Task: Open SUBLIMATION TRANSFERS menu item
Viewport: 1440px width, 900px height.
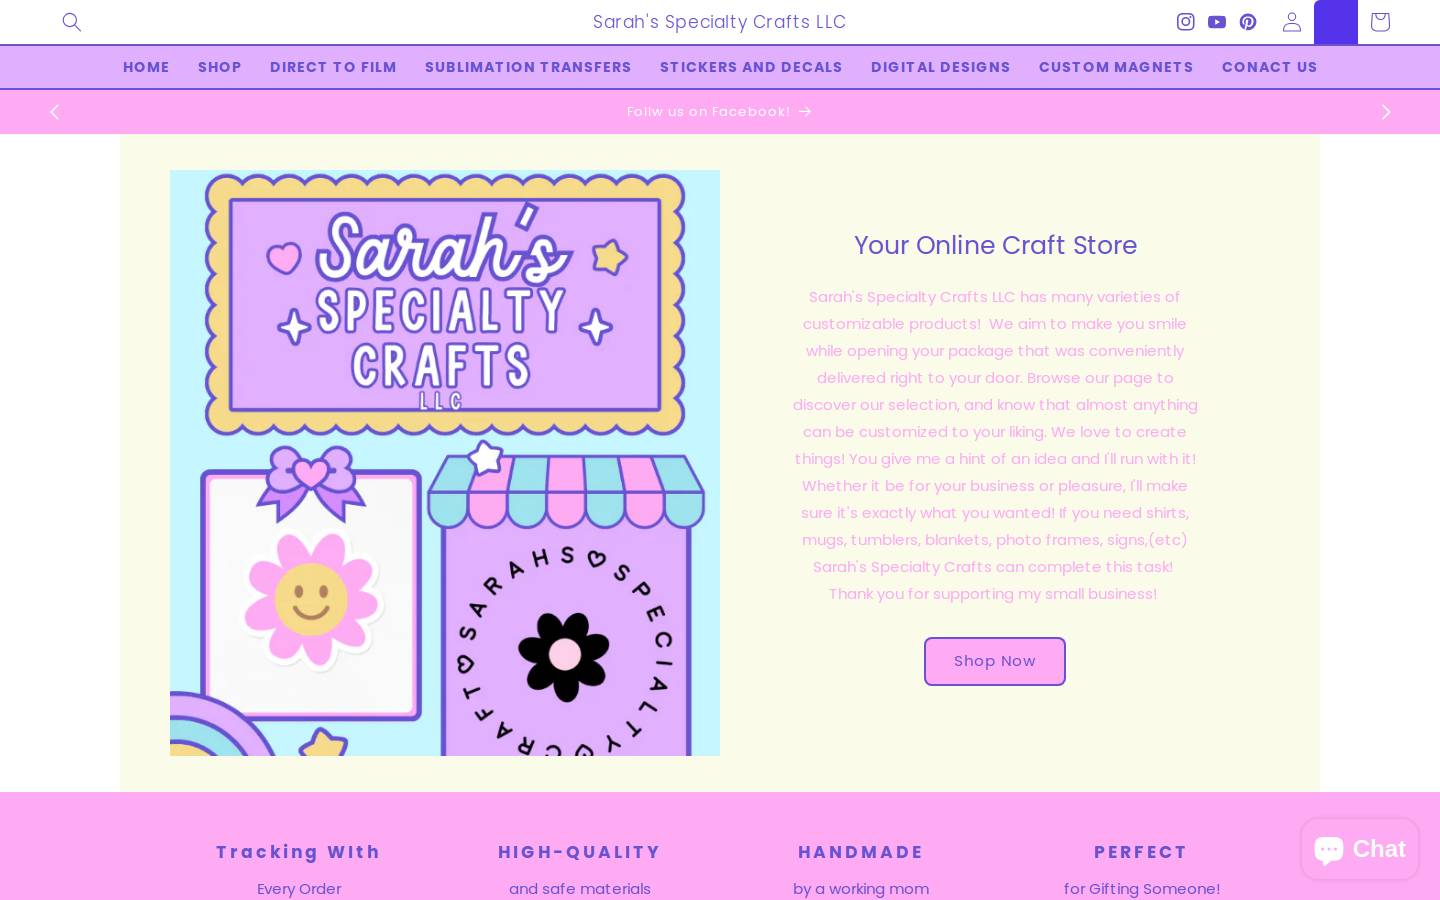Action: click(528, 67)
